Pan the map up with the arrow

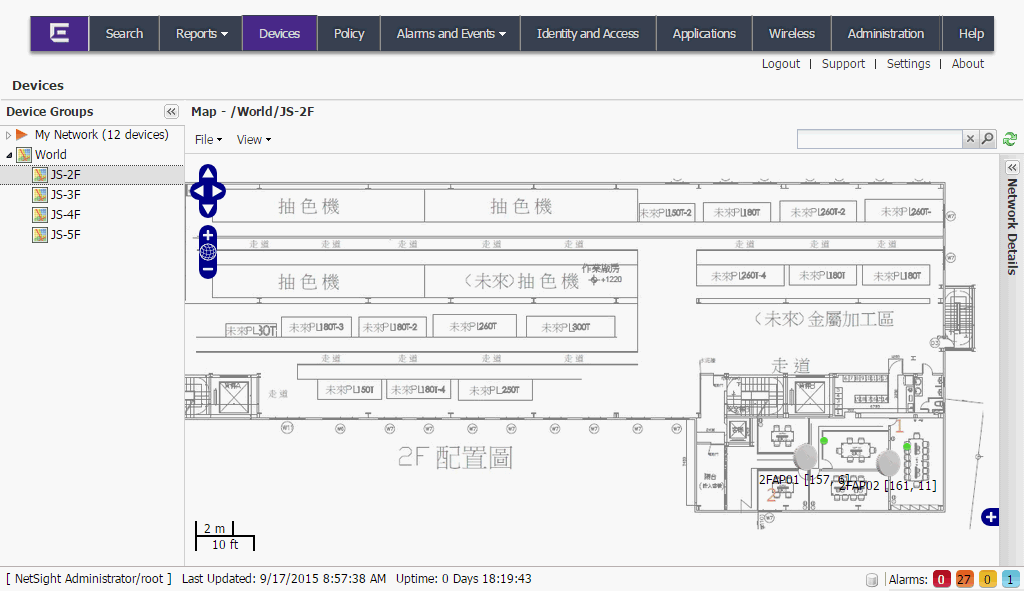208,174
